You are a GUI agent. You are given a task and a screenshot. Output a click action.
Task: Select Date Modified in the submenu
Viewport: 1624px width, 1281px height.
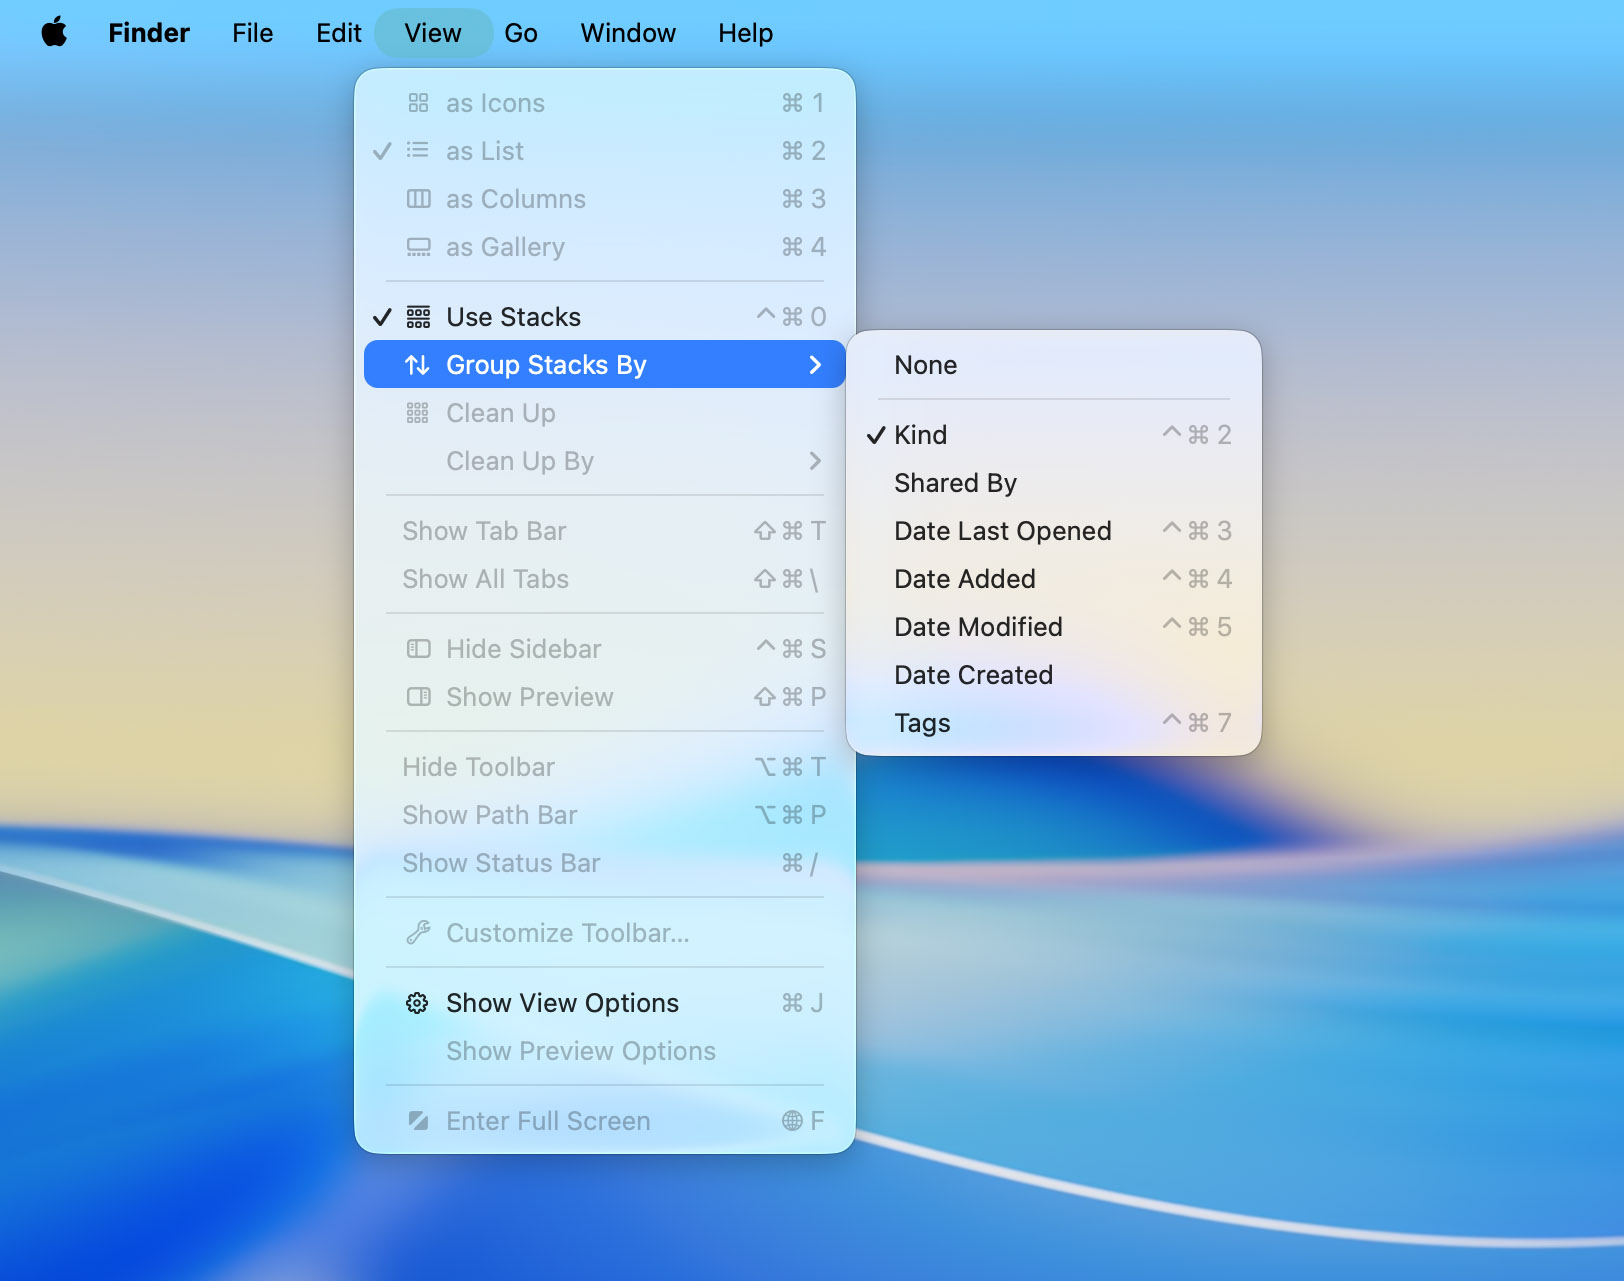tap(978, 627)
